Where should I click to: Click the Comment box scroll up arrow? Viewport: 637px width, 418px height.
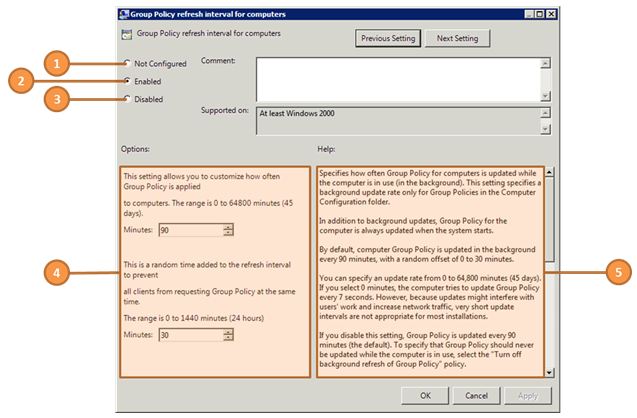coord(546,63)
